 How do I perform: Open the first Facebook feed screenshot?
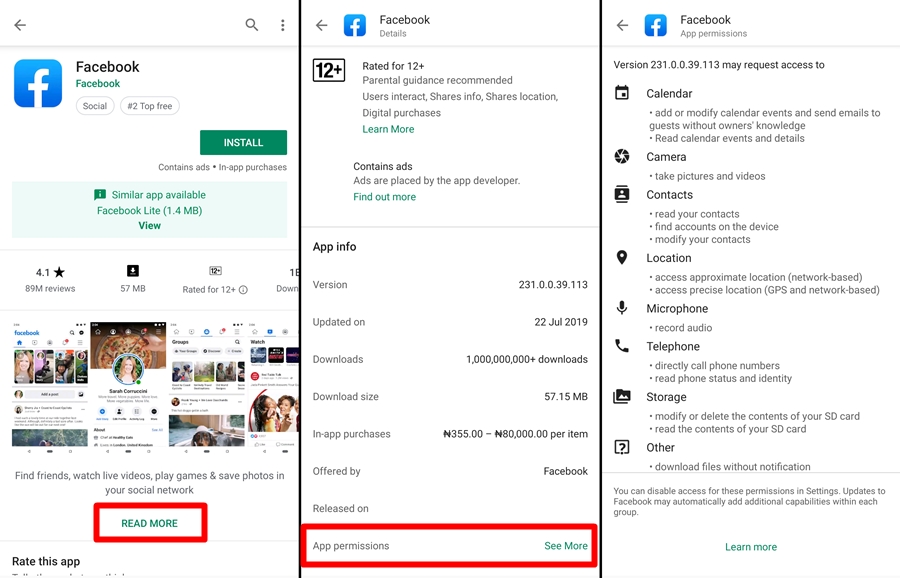(49, 388)
